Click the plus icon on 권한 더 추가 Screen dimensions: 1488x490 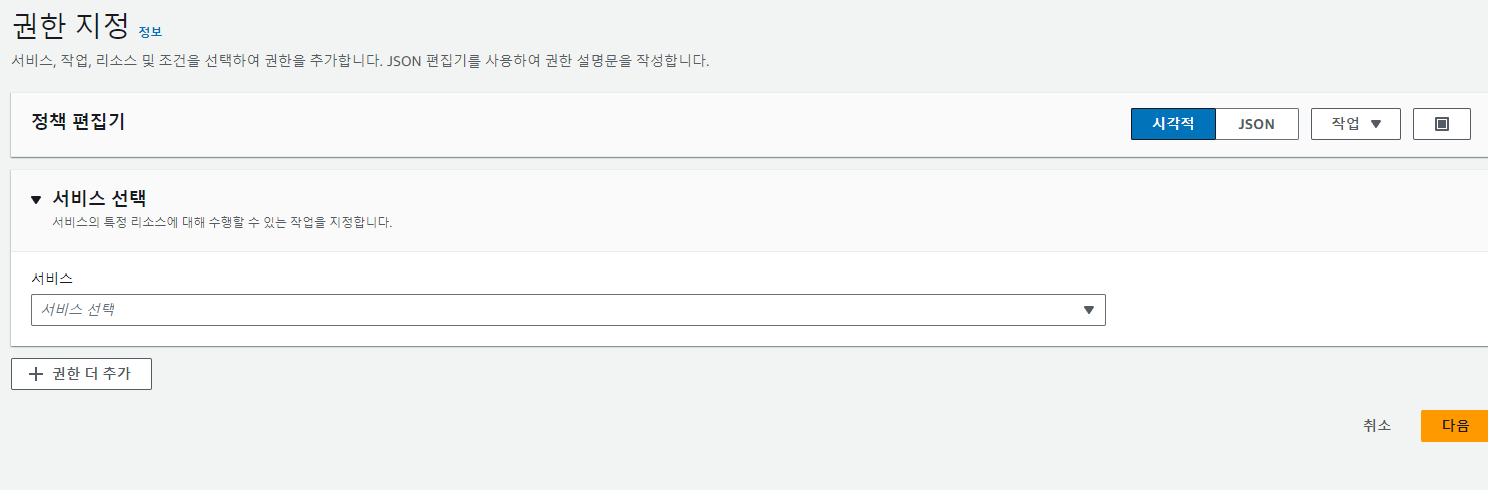point(36,374)
